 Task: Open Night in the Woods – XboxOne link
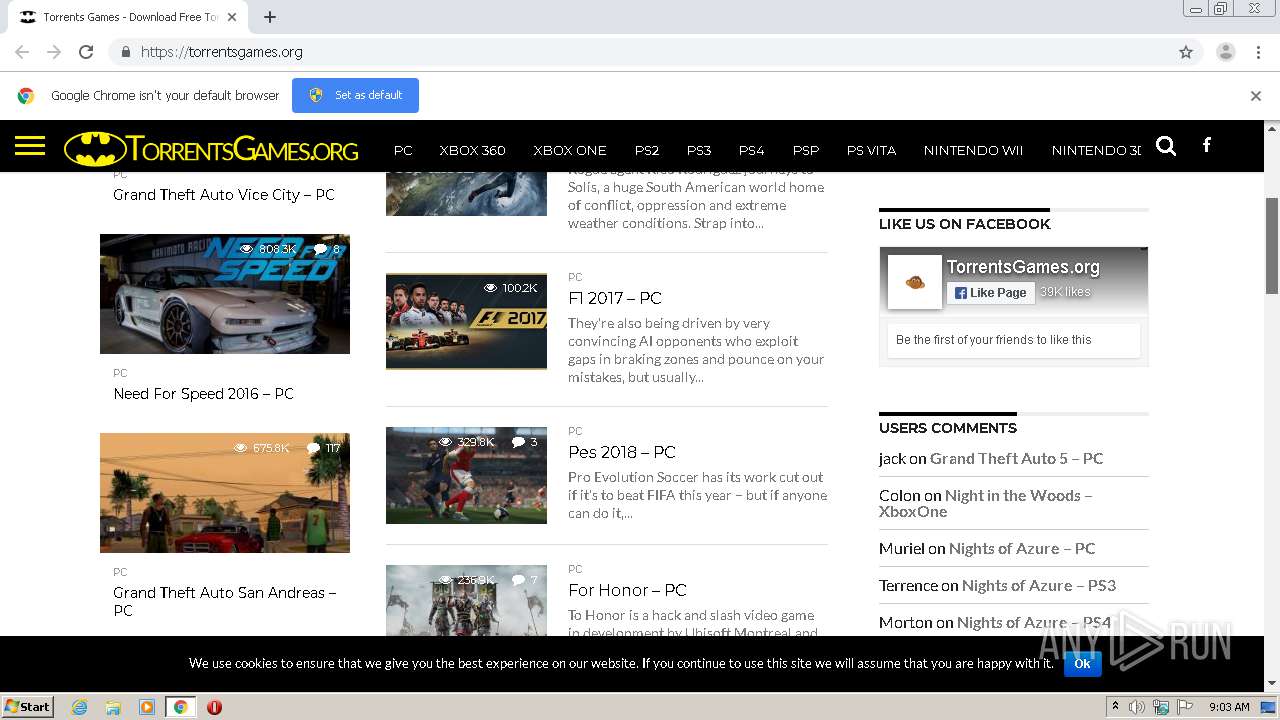point(985,503)
